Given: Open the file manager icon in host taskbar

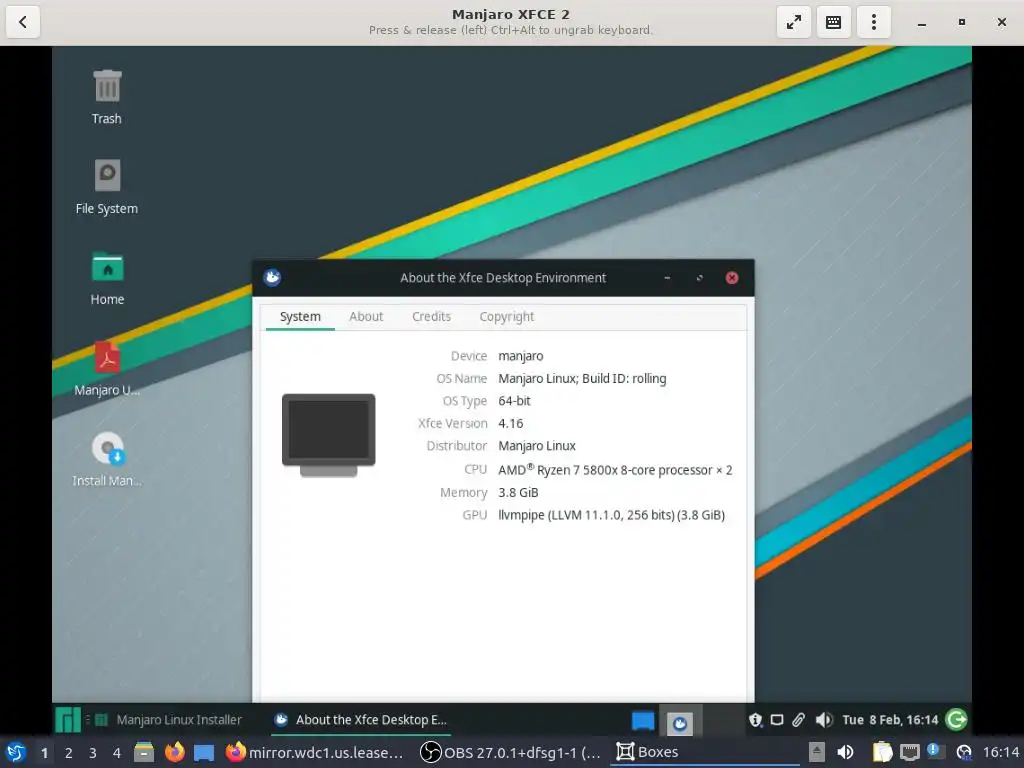Looking at the screenshot, I should point(144,752).
